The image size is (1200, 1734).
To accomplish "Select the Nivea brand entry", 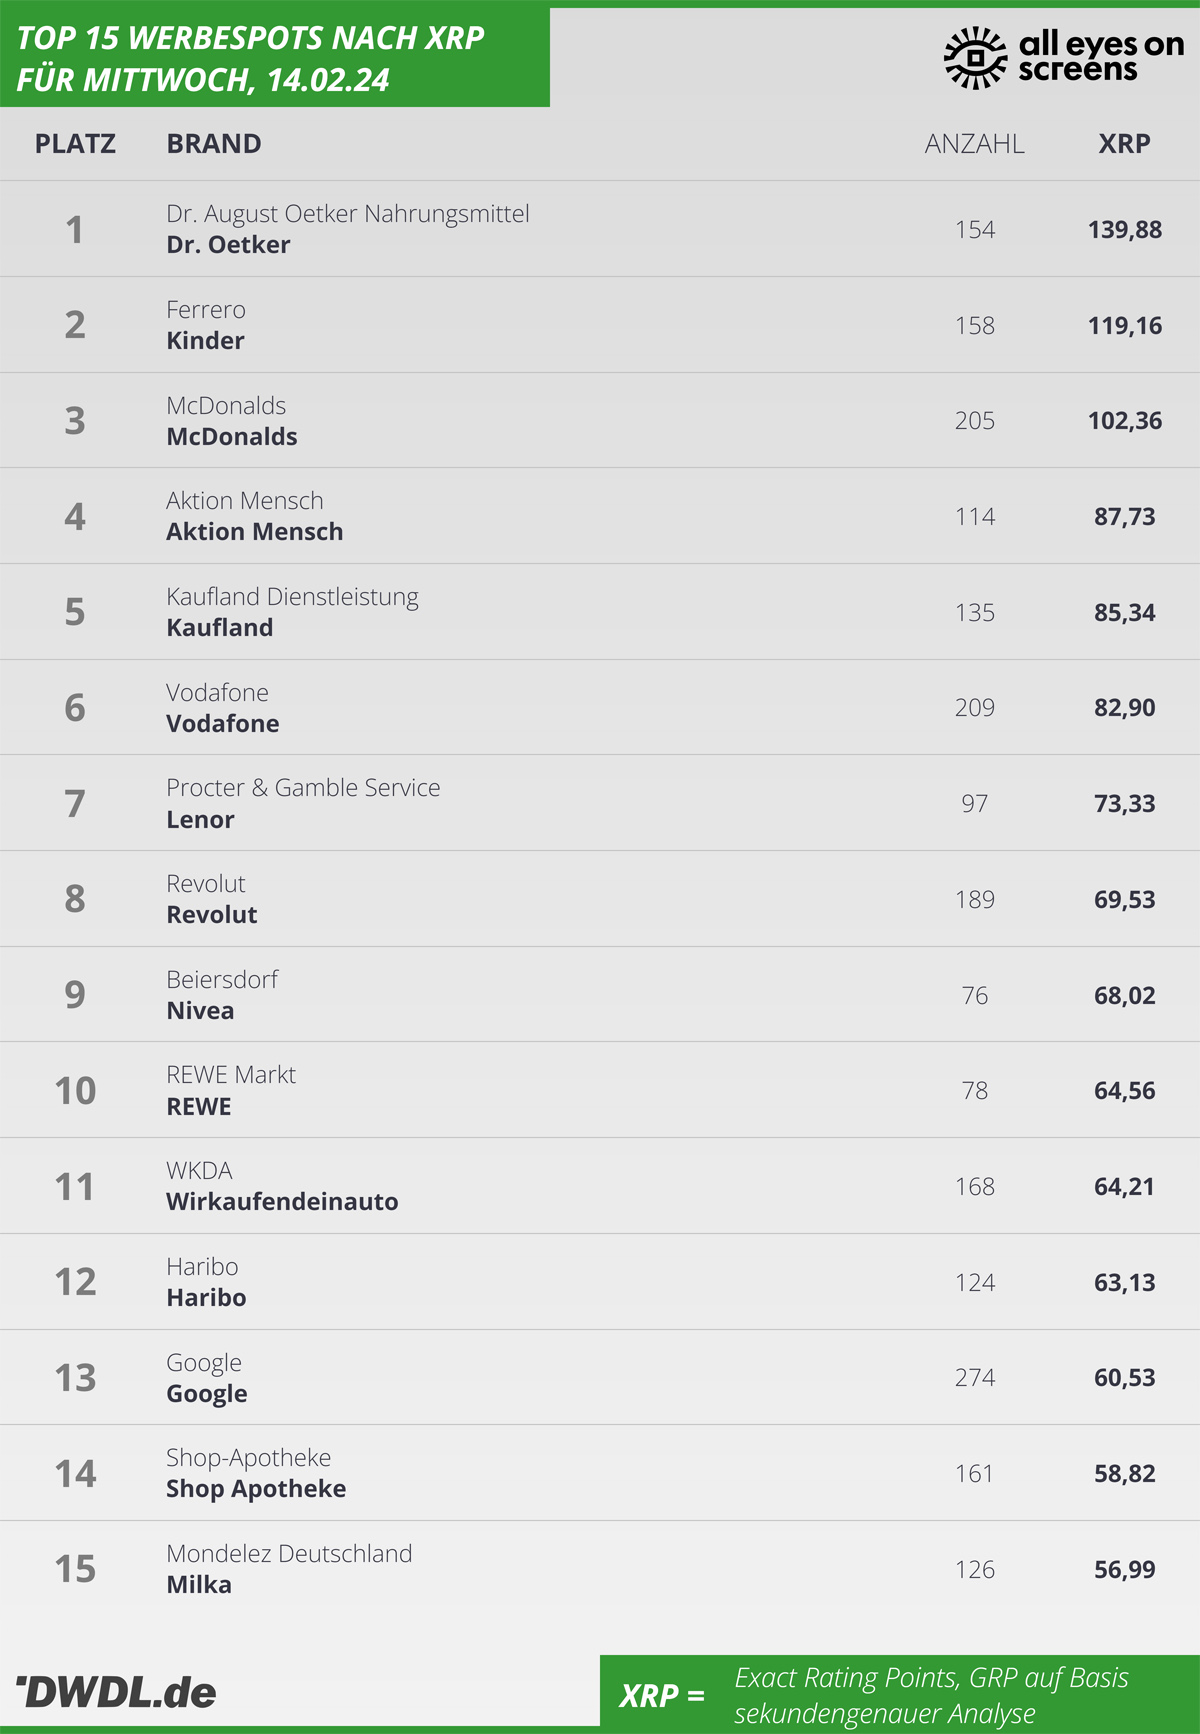I will (x=200, y=1011).
